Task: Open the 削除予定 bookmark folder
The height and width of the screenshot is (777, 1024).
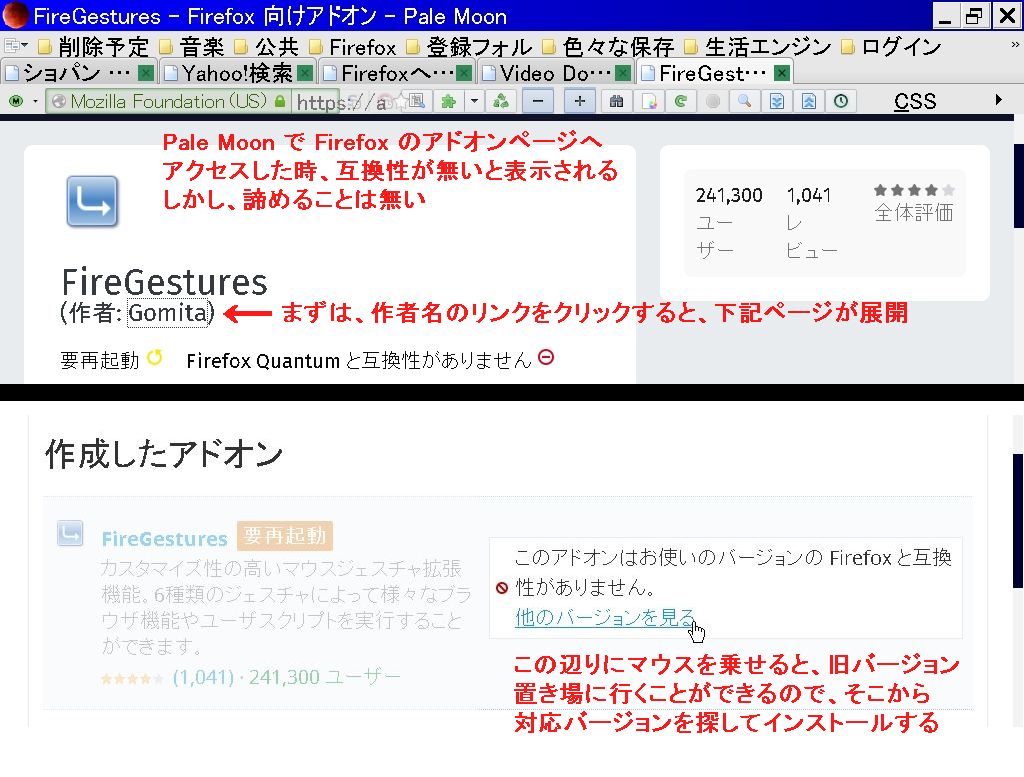Action: click(94, 47)
